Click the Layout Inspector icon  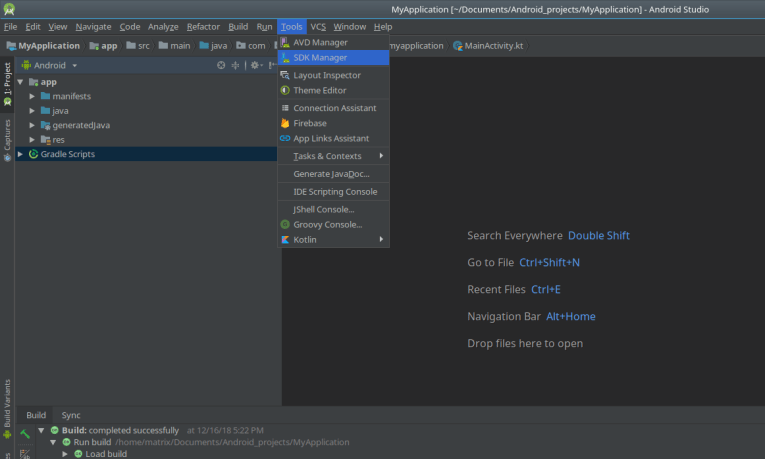[x=285, y=76]
